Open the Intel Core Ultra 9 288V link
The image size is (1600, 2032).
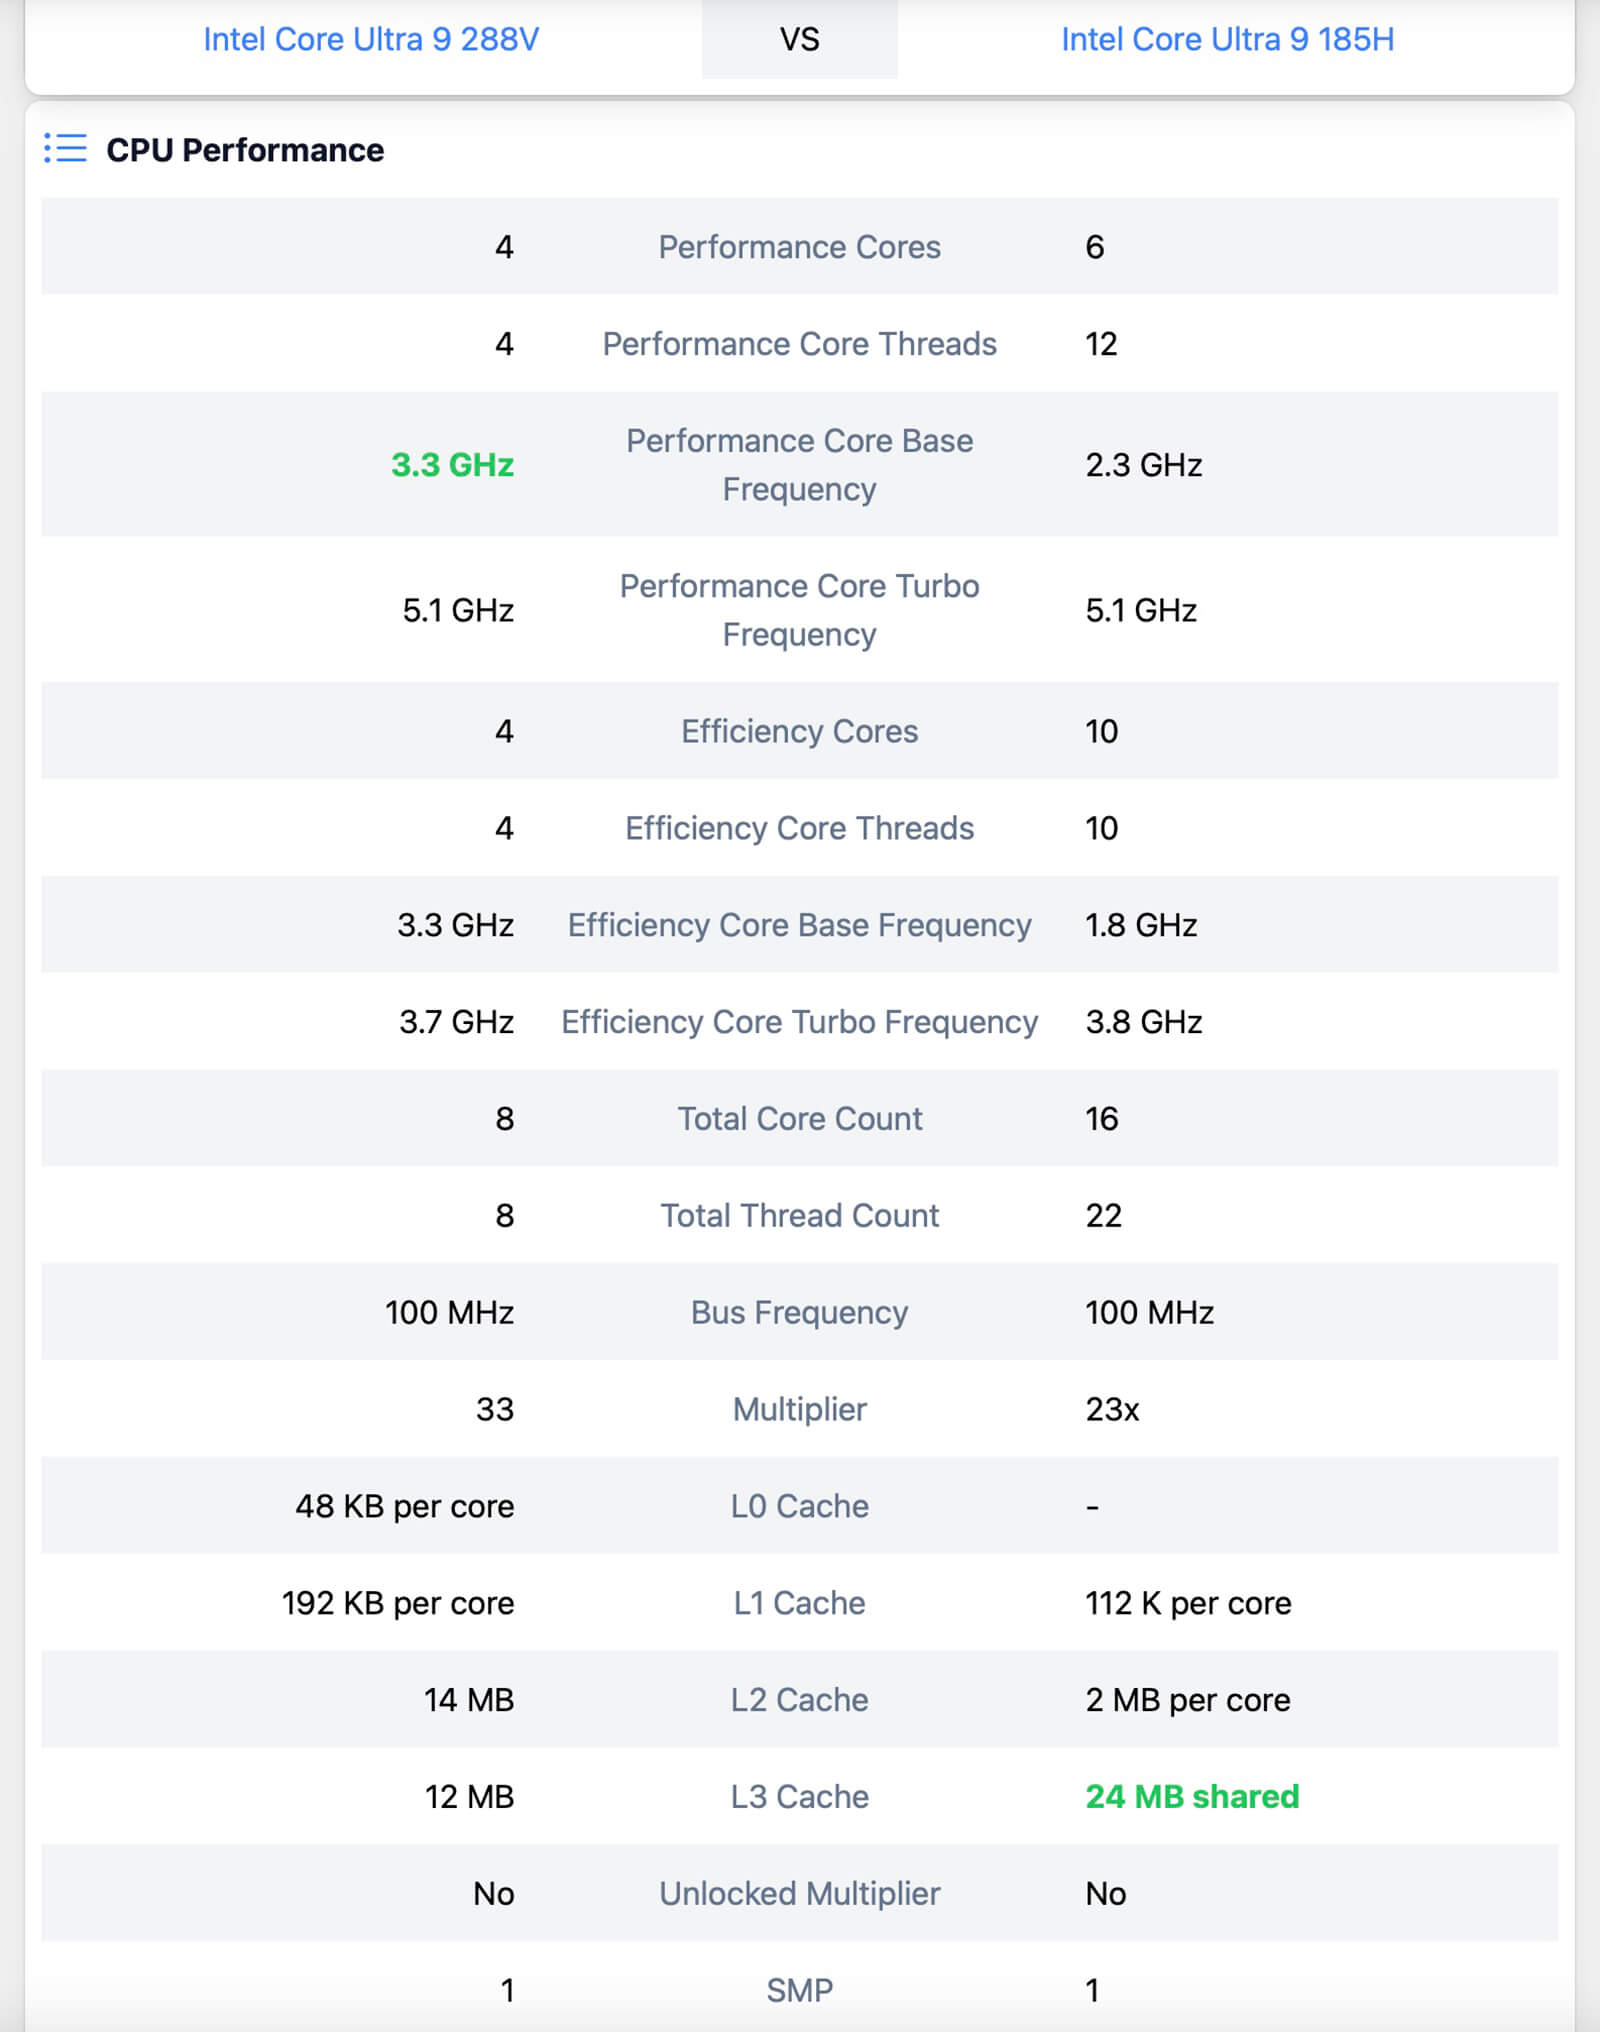[x=371, y=39]
